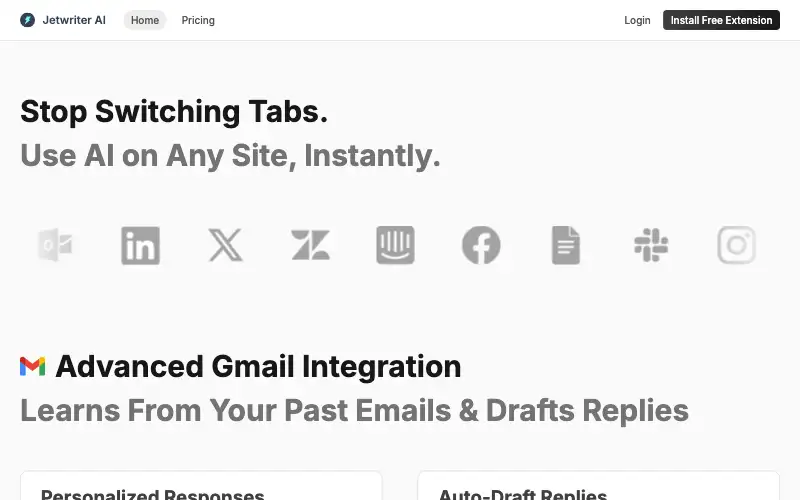The width and height of the screenshot is (800, 500).
Task: Open the Auto-Draft Replies card
Action: coord(598,486)
